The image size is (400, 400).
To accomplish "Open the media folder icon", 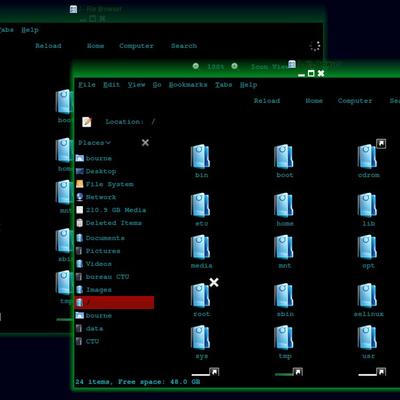I will [x=200, y=247].
